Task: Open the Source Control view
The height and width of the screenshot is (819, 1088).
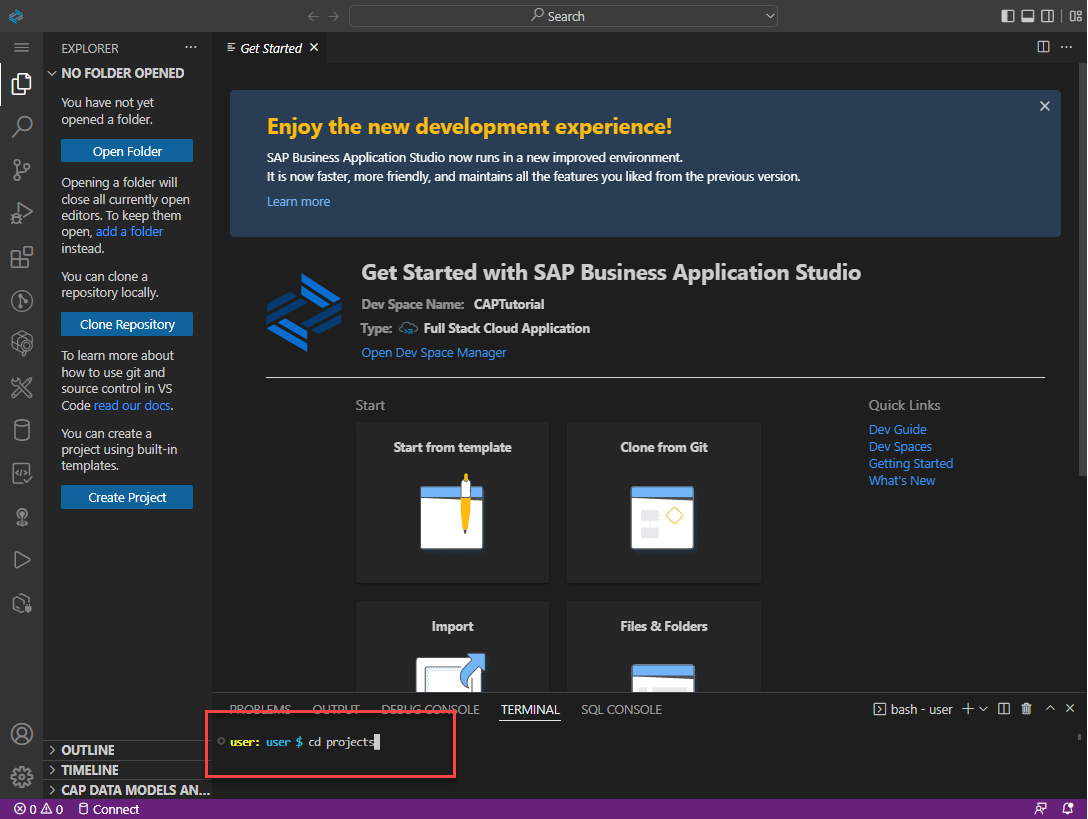Action: pos(22,170)
